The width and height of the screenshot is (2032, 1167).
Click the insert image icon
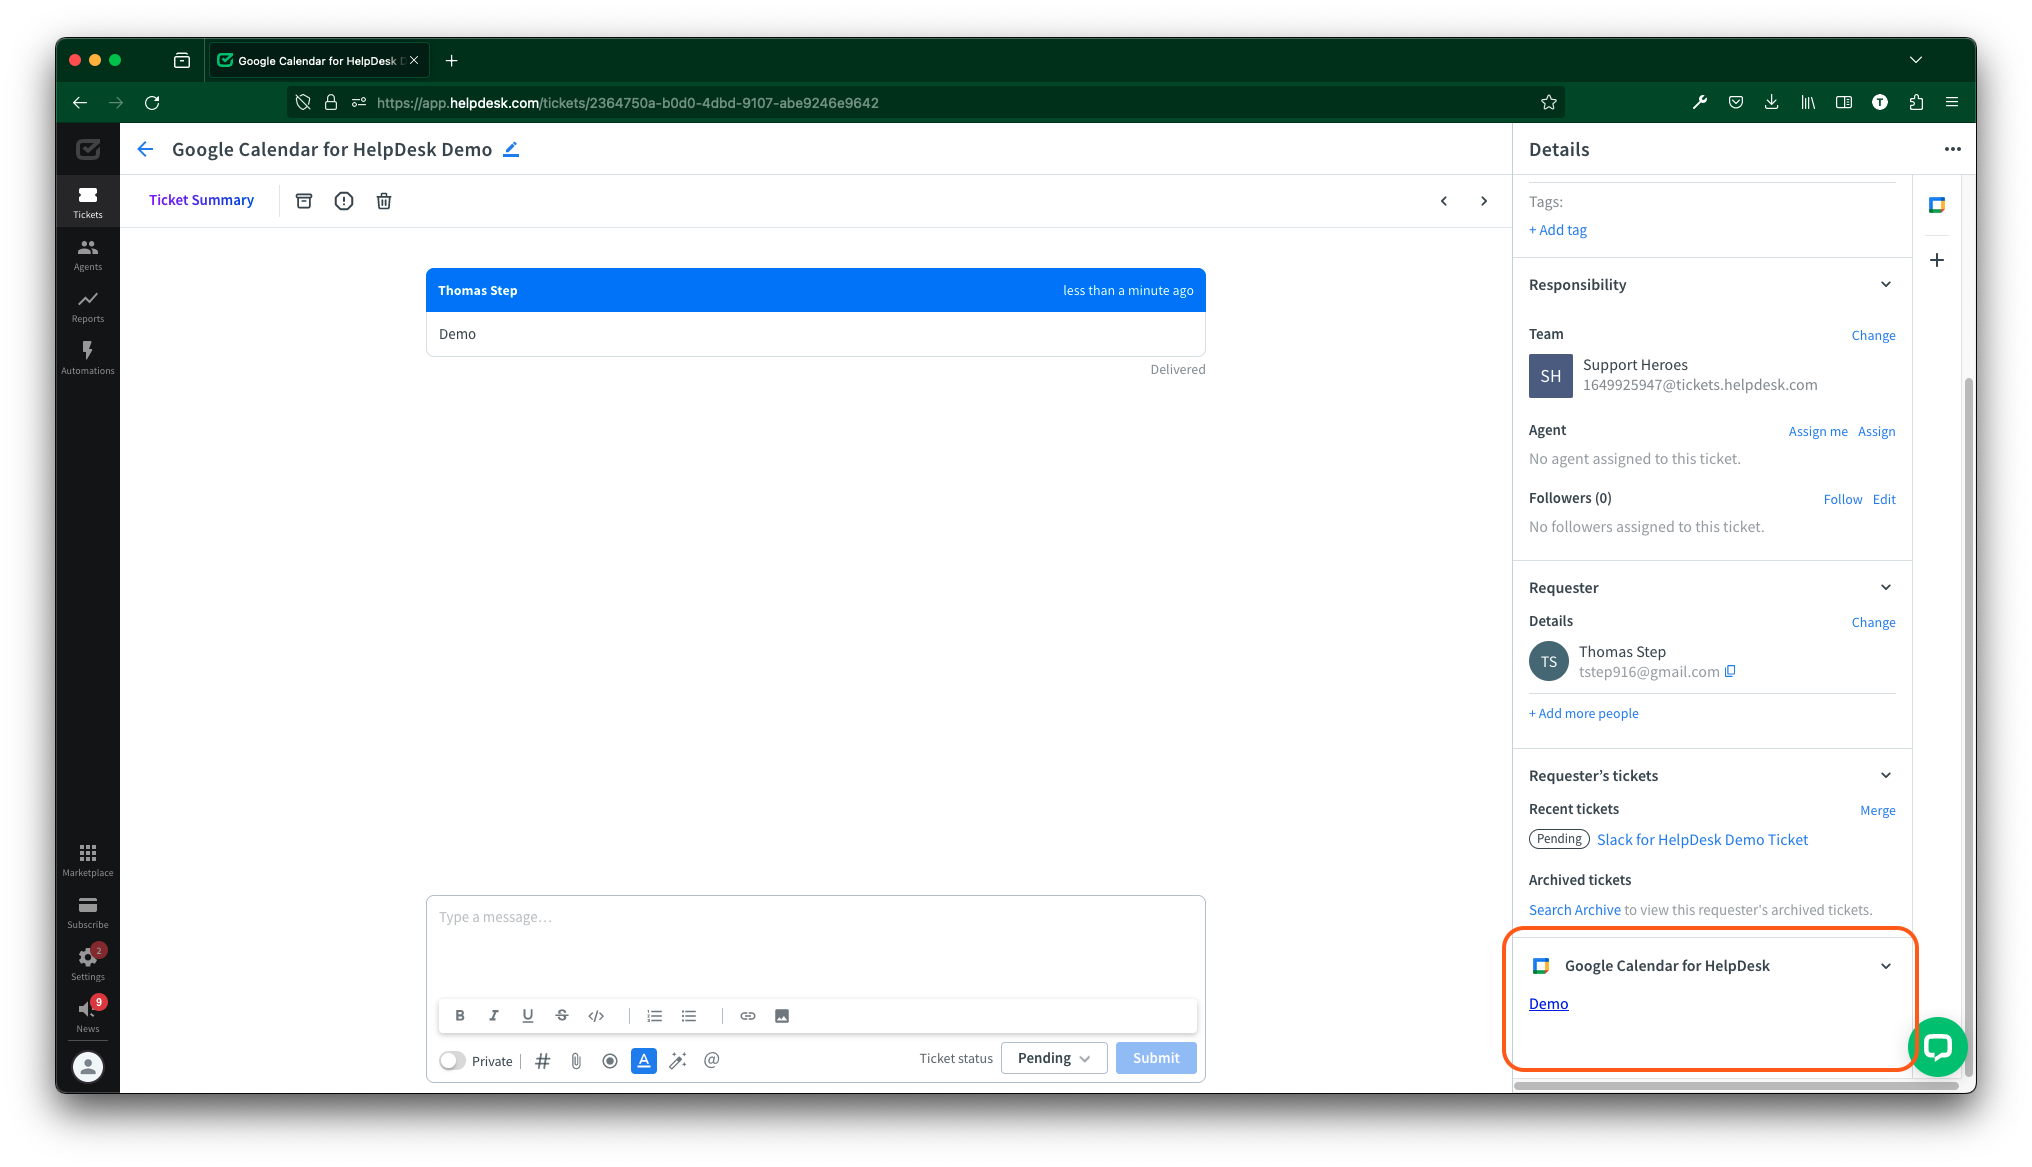(782, 1015)
